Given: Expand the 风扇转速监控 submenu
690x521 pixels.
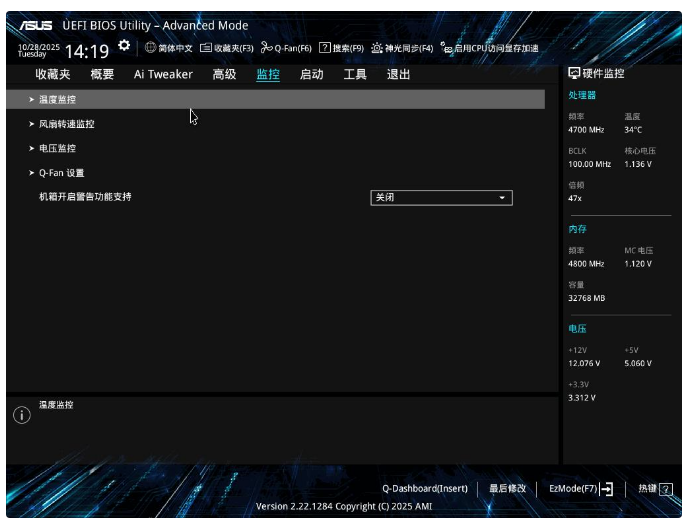Looking at the screenshot, I should pos(66,124).
